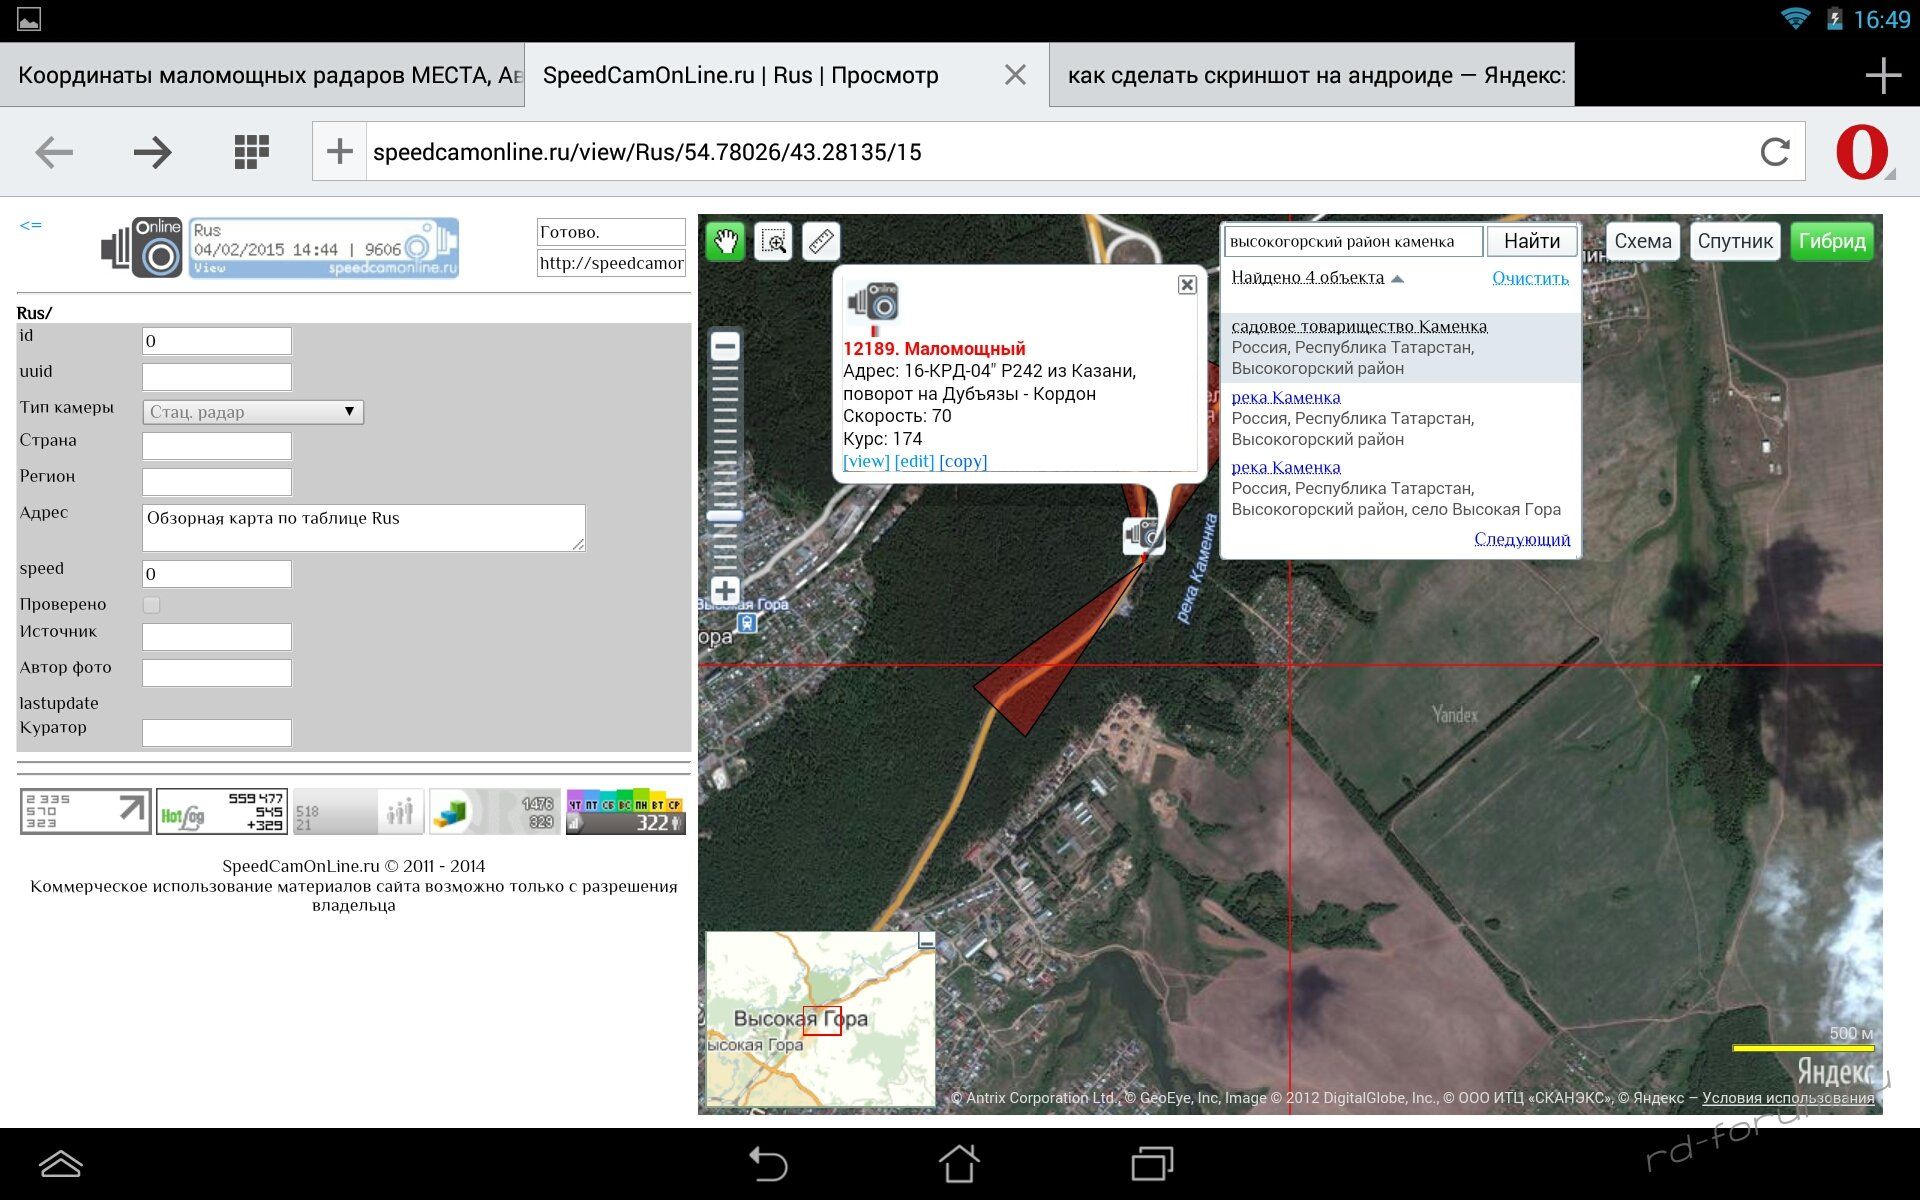Open the [copy] link in balloon
1920x1200 pixels.
963,461
